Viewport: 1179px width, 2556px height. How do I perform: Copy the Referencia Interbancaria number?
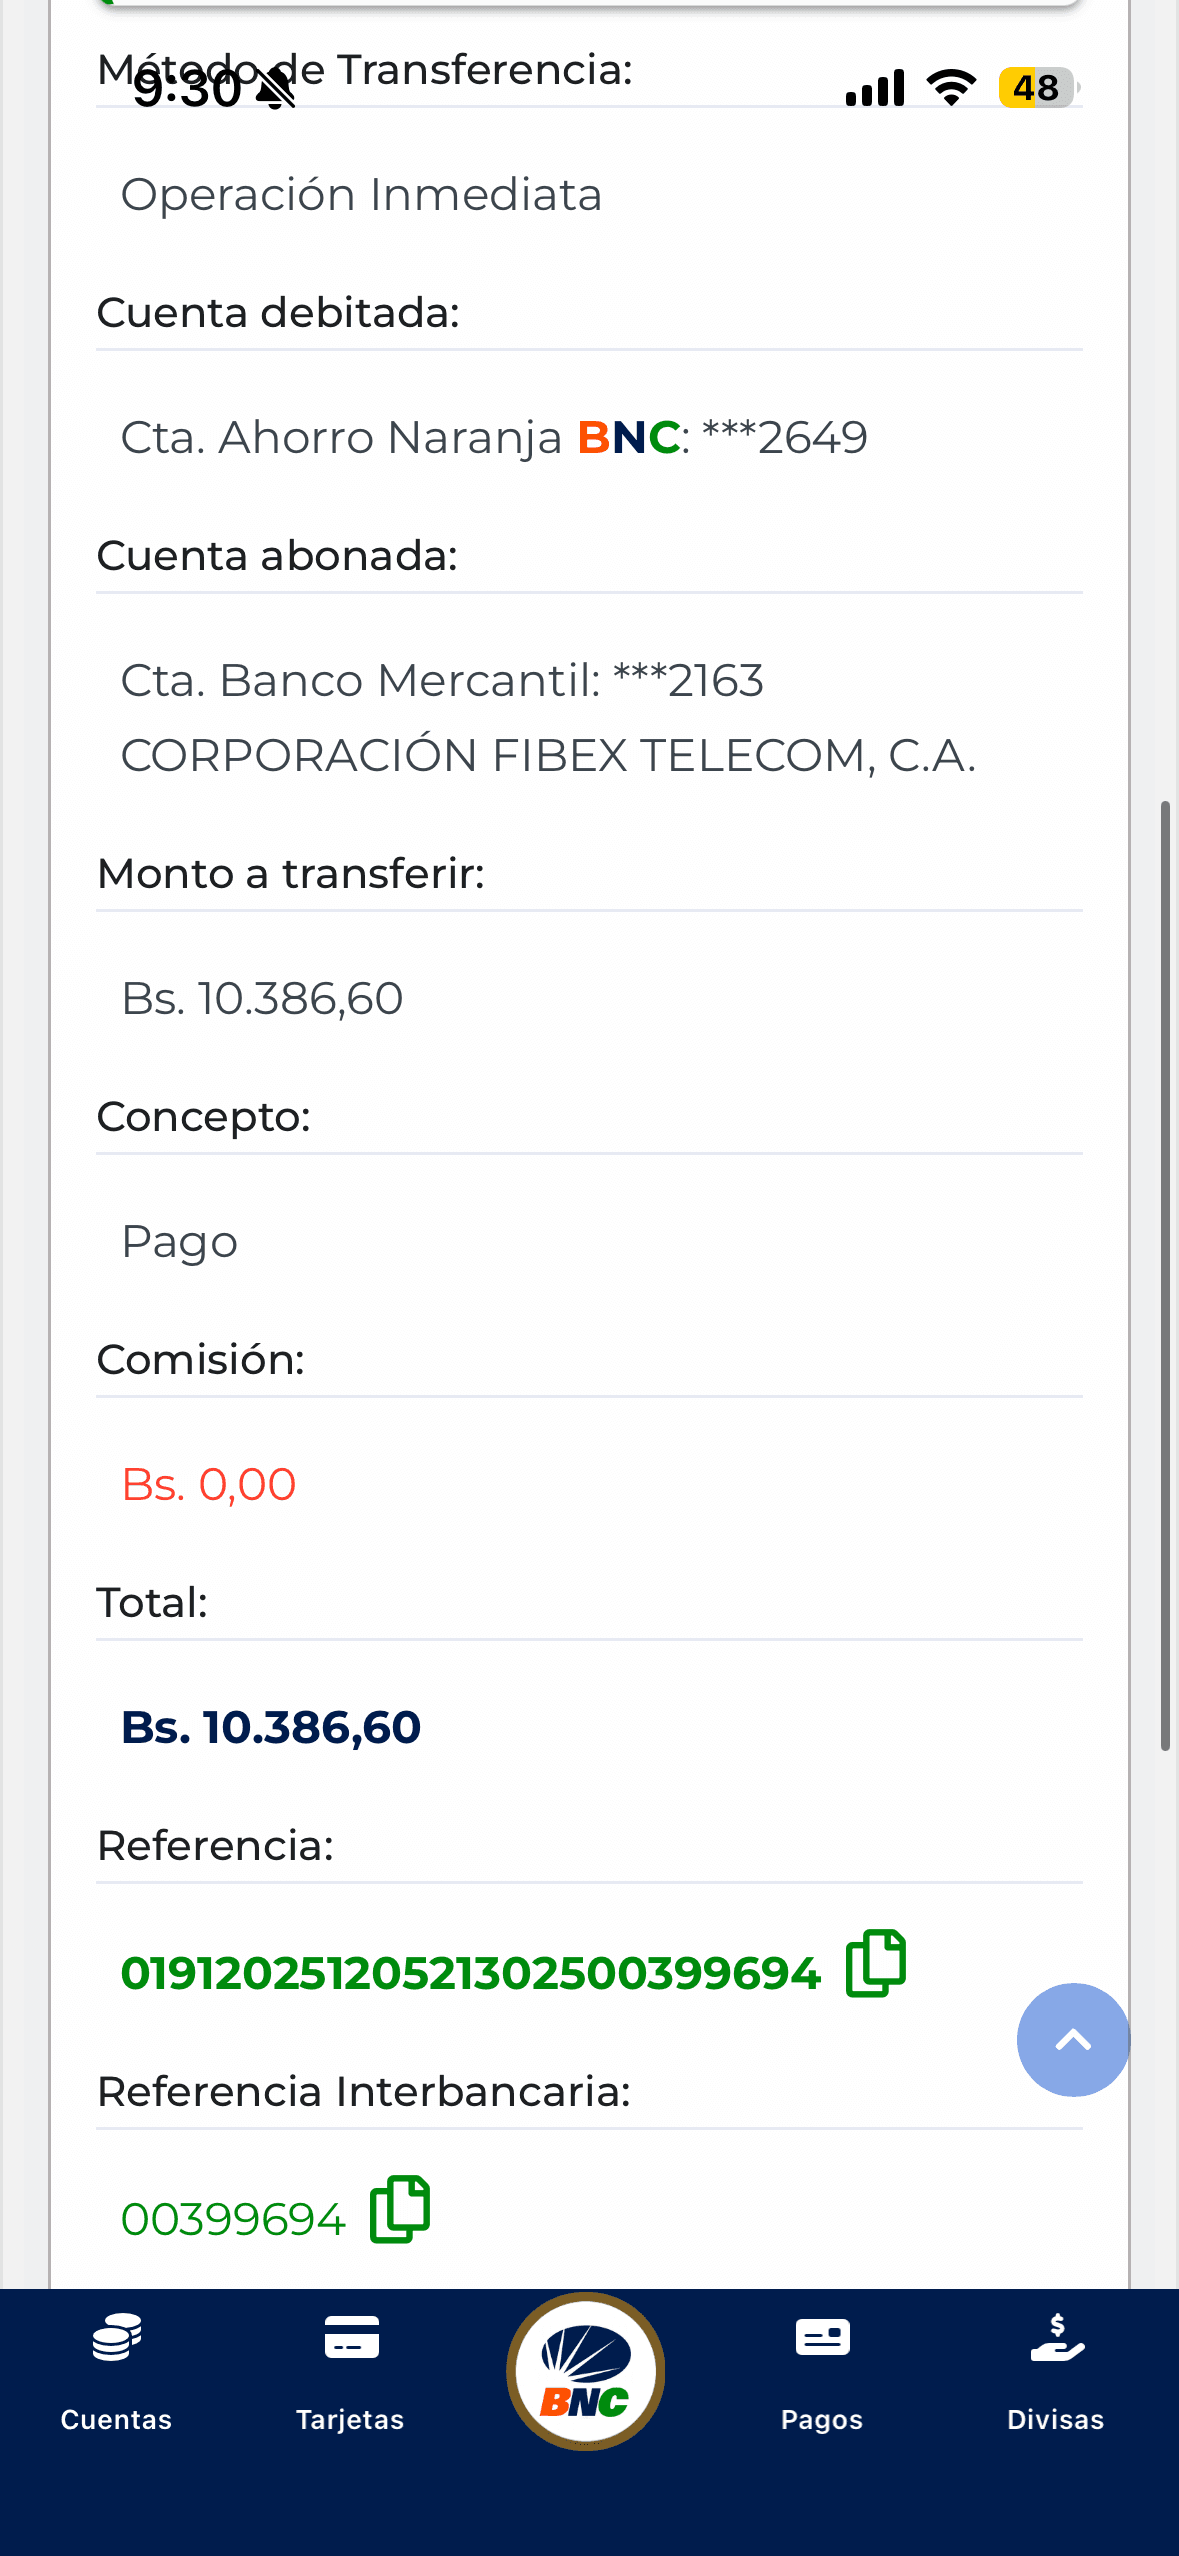tap(400, 2209)
